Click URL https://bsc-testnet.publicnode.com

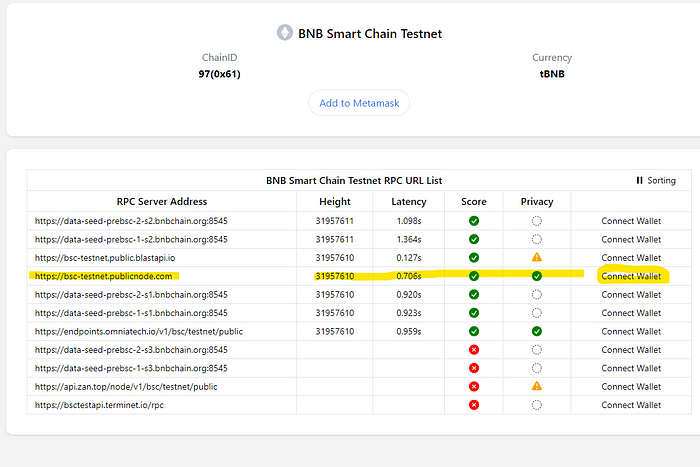104,276
